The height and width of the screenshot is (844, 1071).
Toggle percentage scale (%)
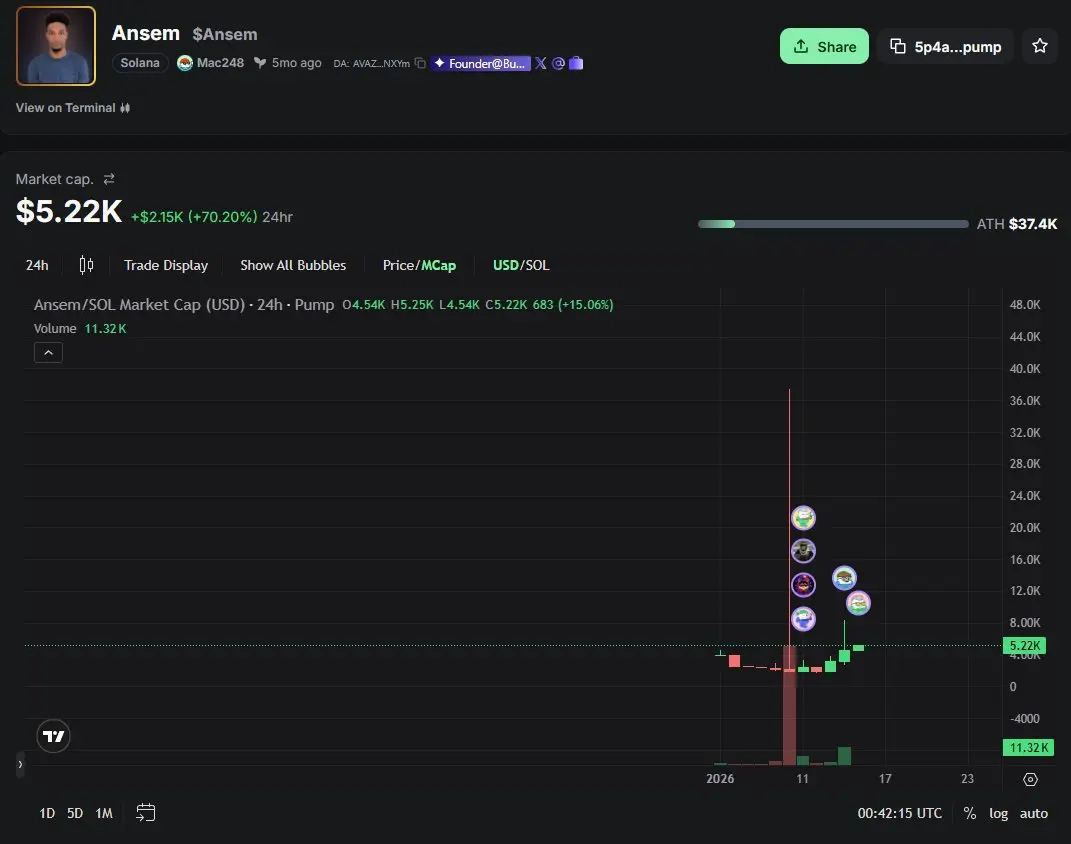click(x=969, y=813)
